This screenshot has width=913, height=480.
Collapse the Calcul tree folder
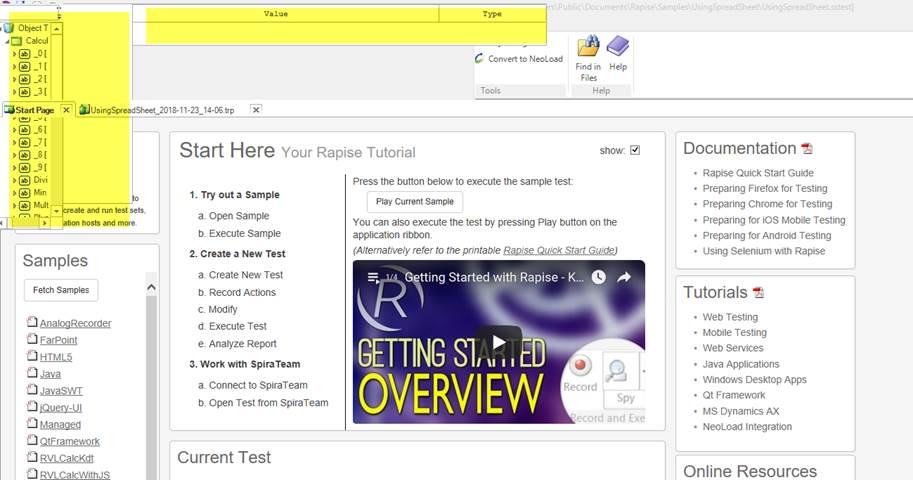(x=7, y=41)
